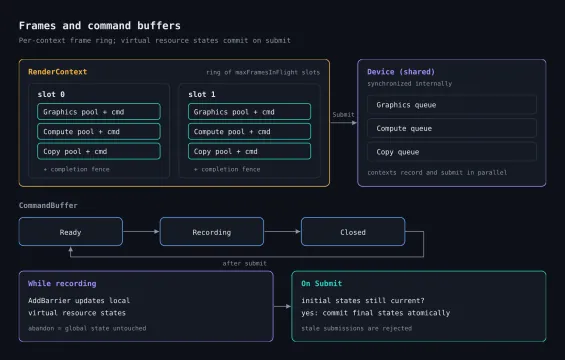Screen dimensions: 565x360
Task: Click slot 1 'Graphics pool + cmd' box
Action: click(249, 112)
